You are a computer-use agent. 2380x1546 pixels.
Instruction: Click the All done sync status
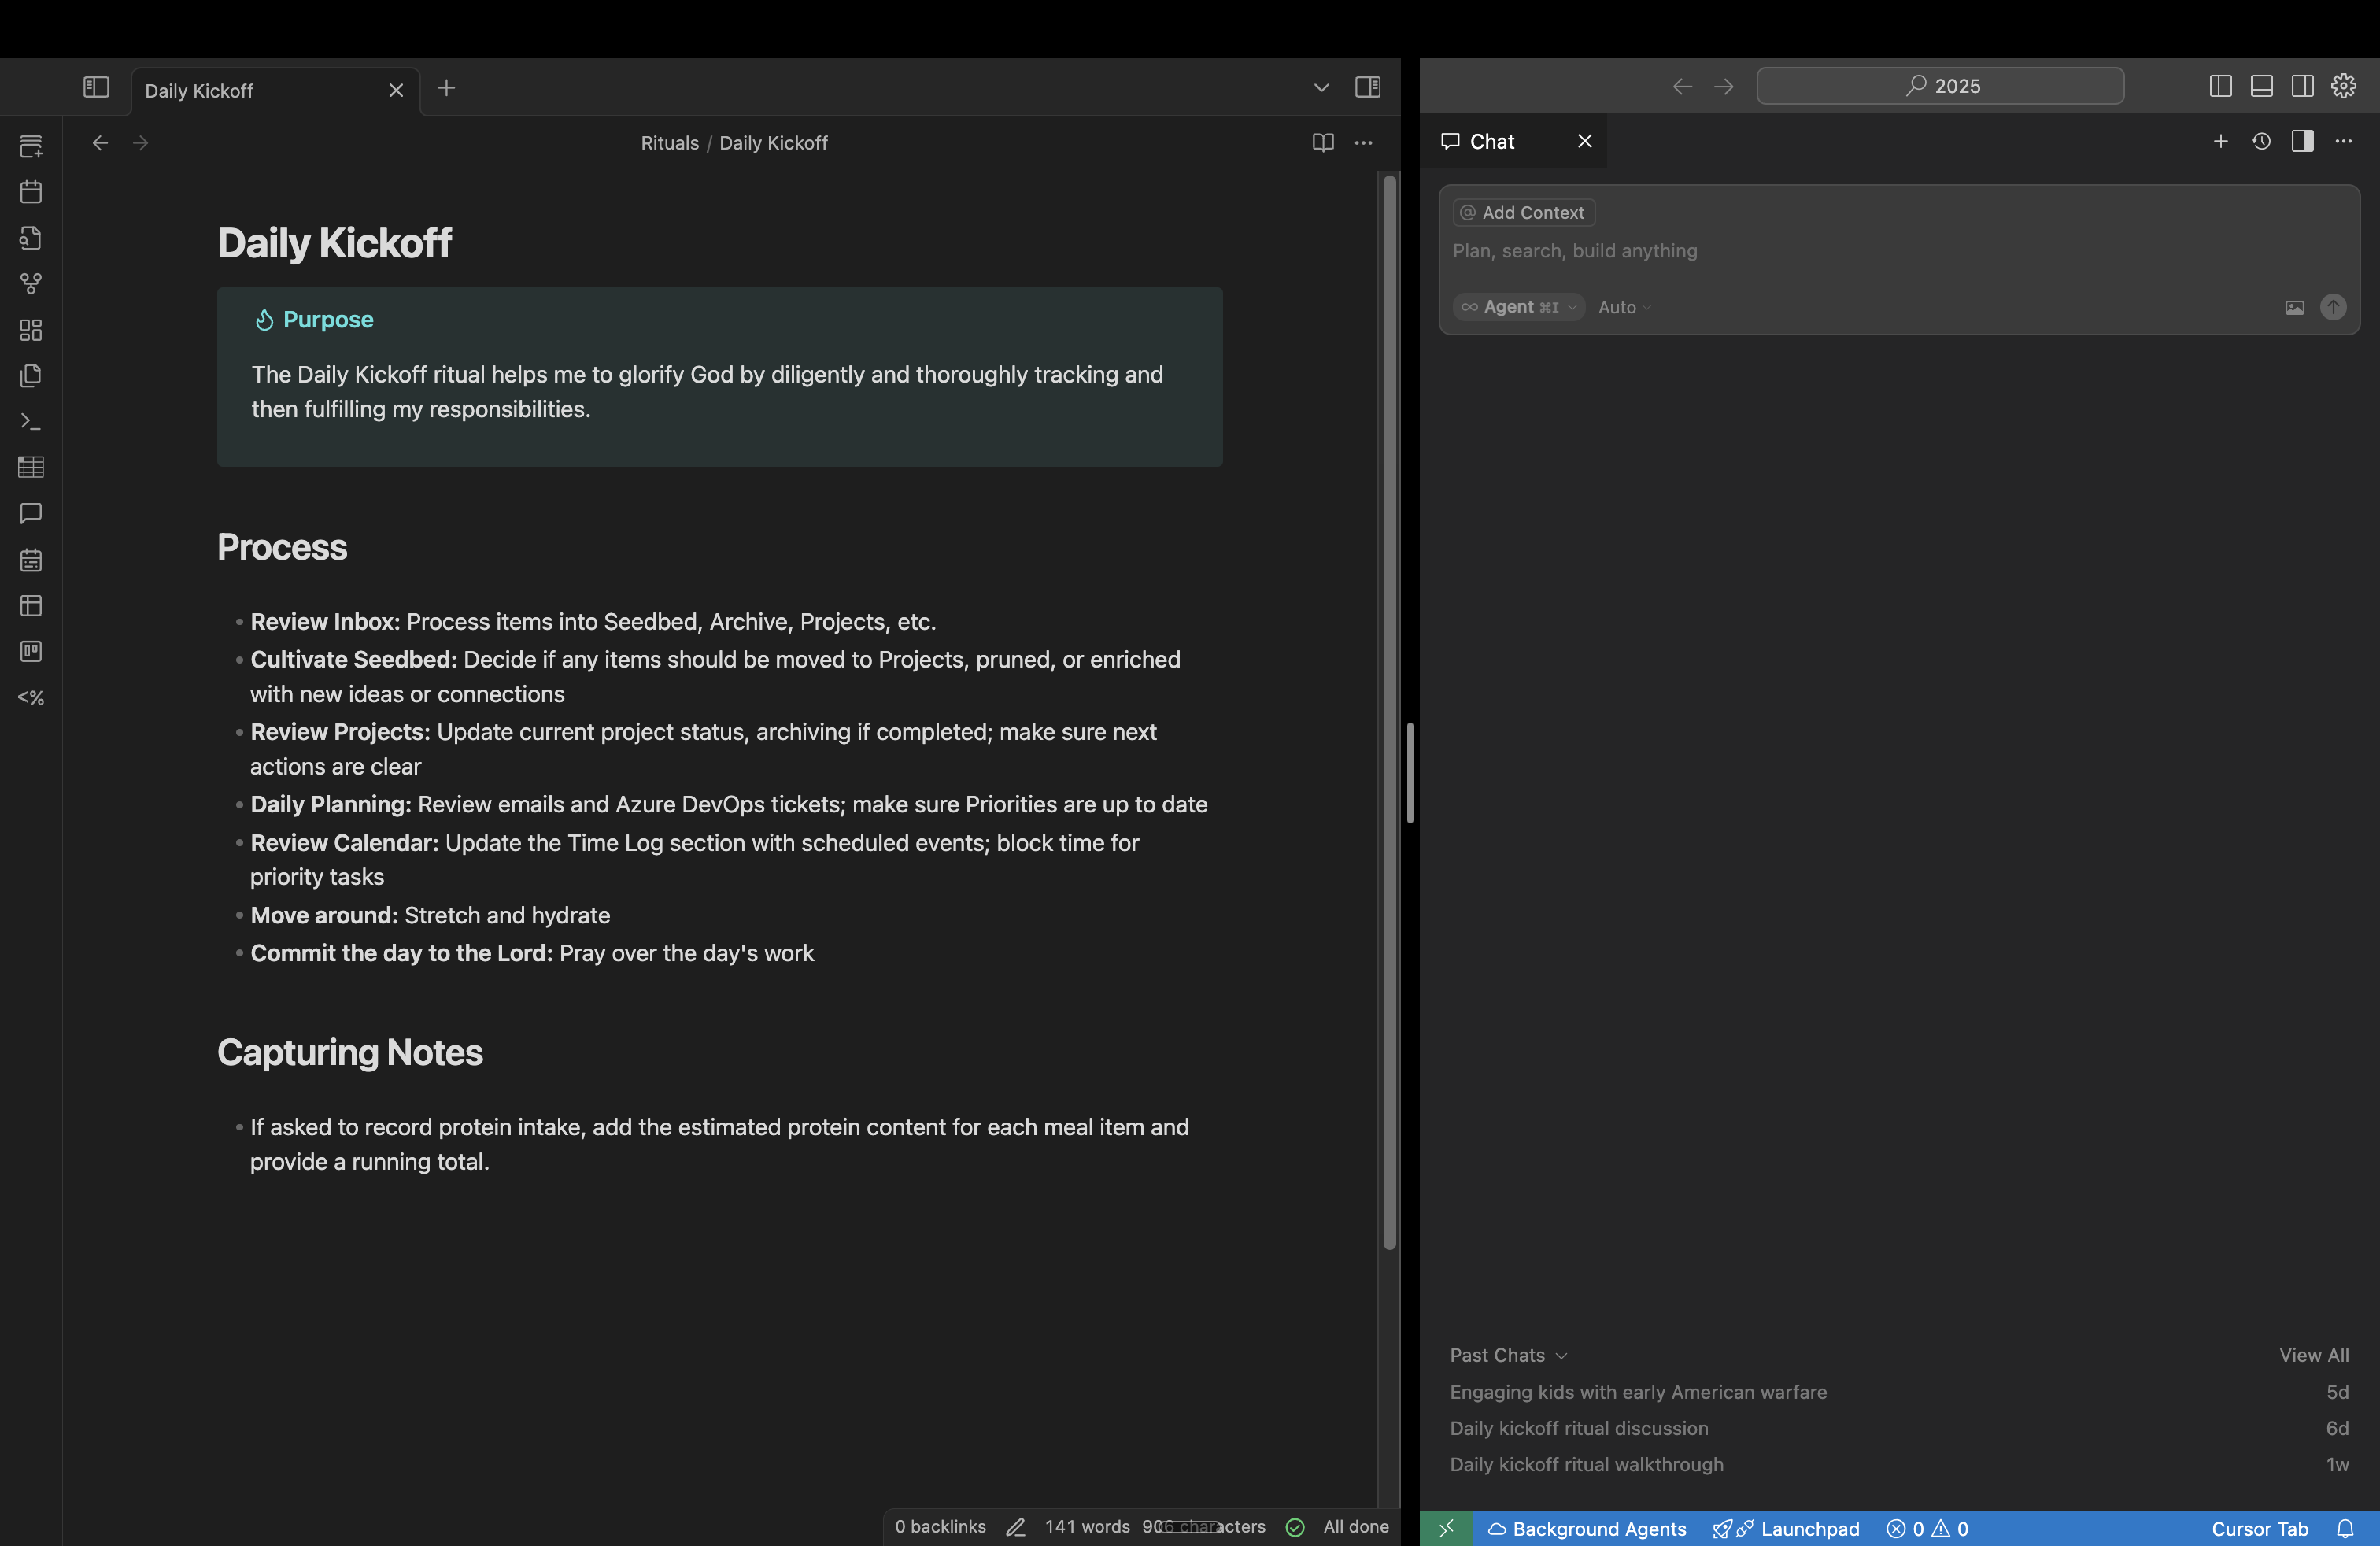point(1356,1526)
